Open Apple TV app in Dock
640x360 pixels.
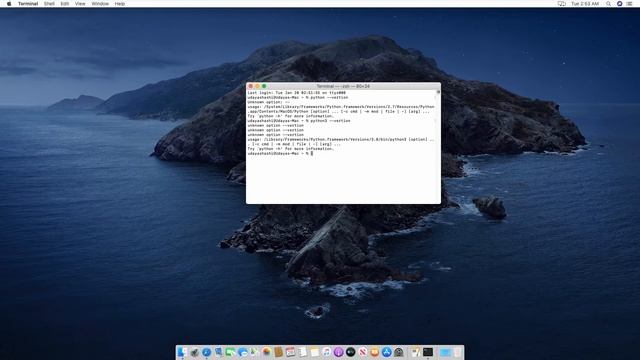351,352
